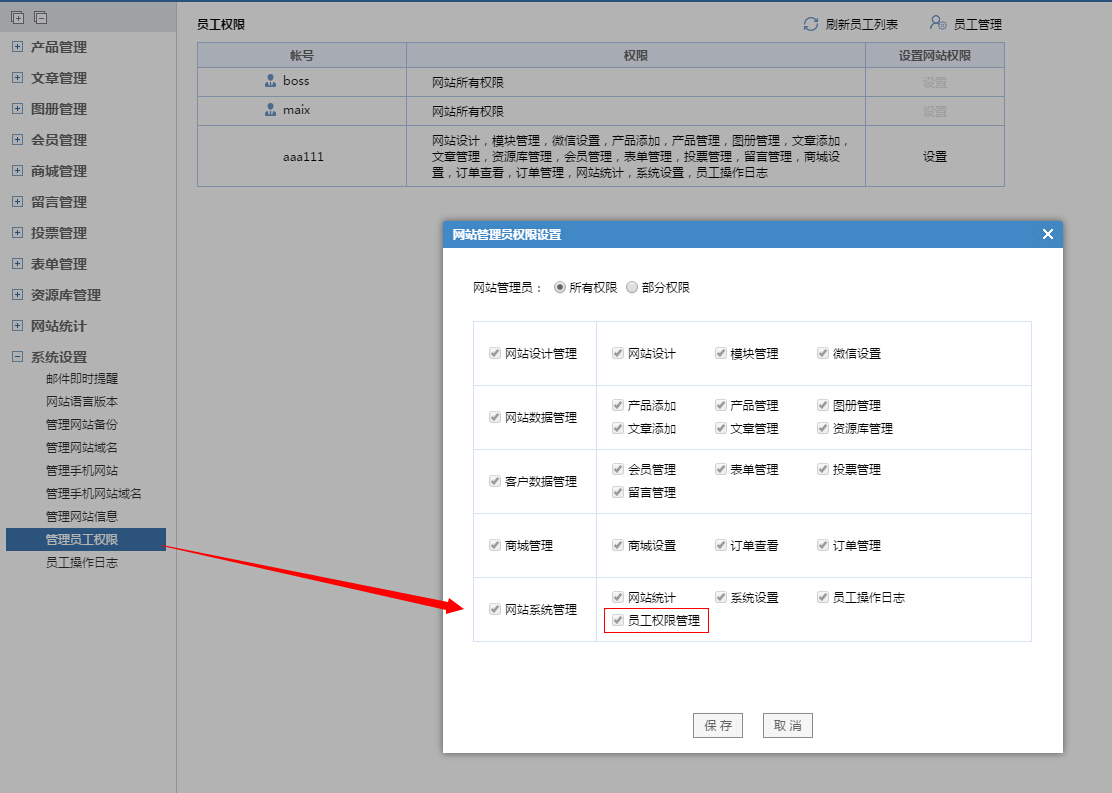Toggle the 微信设置 checkbox
Image resolution: width=1112 pixels, height=793 pixels.
[823, 353]
